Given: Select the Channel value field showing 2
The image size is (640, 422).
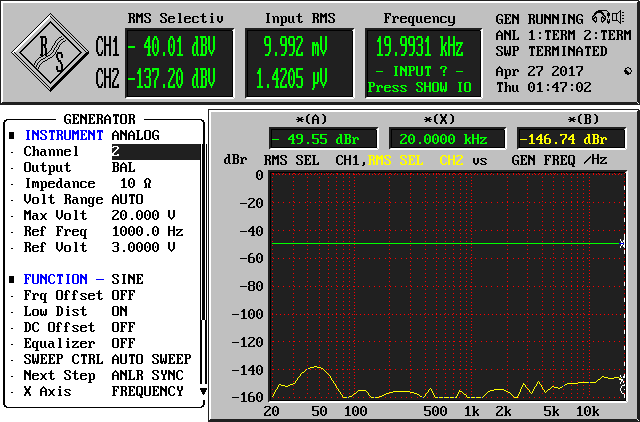Looking at the screenshot, I should (x=156, y=151).
